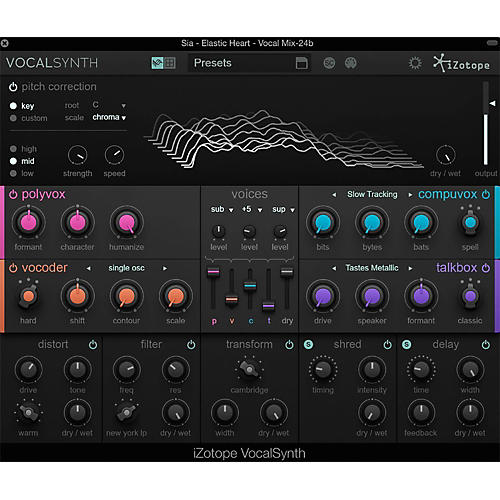Click the talkbox drive knob
The width and height of the screenshot is (500, 500).
click(x=323, y=296)
